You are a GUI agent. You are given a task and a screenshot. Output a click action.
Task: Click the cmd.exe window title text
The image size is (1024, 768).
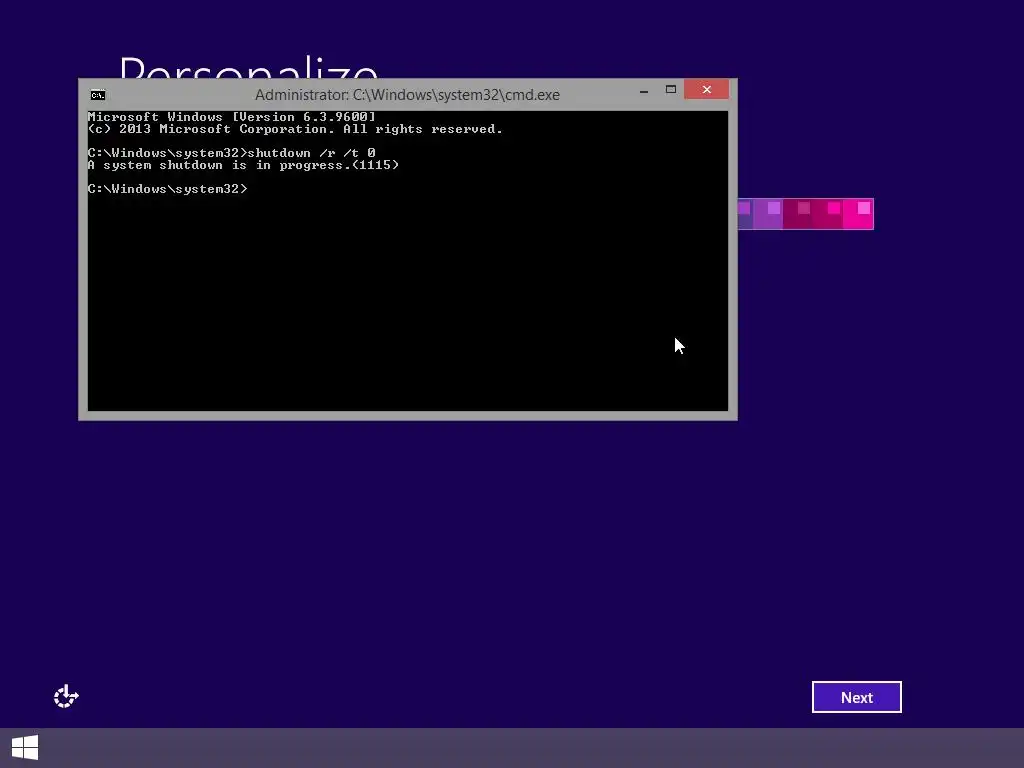(x=407, y=95)
